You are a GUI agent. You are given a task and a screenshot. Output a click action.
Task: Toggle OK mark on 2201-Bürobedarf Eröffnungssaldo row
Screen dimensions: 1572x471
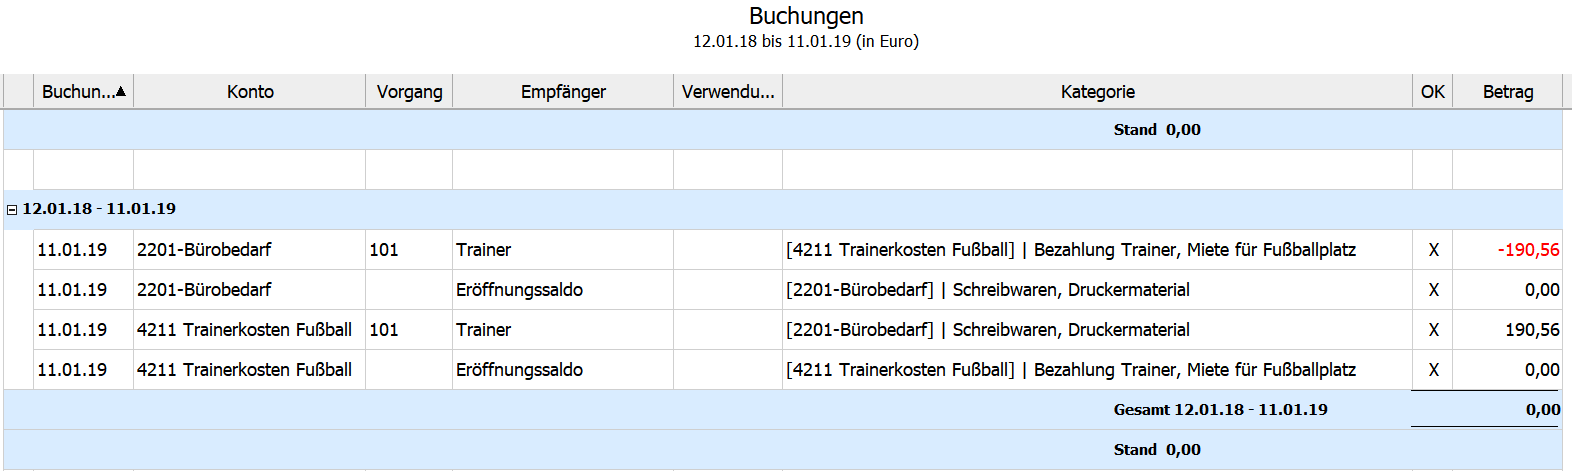[x=1433, y=290]
